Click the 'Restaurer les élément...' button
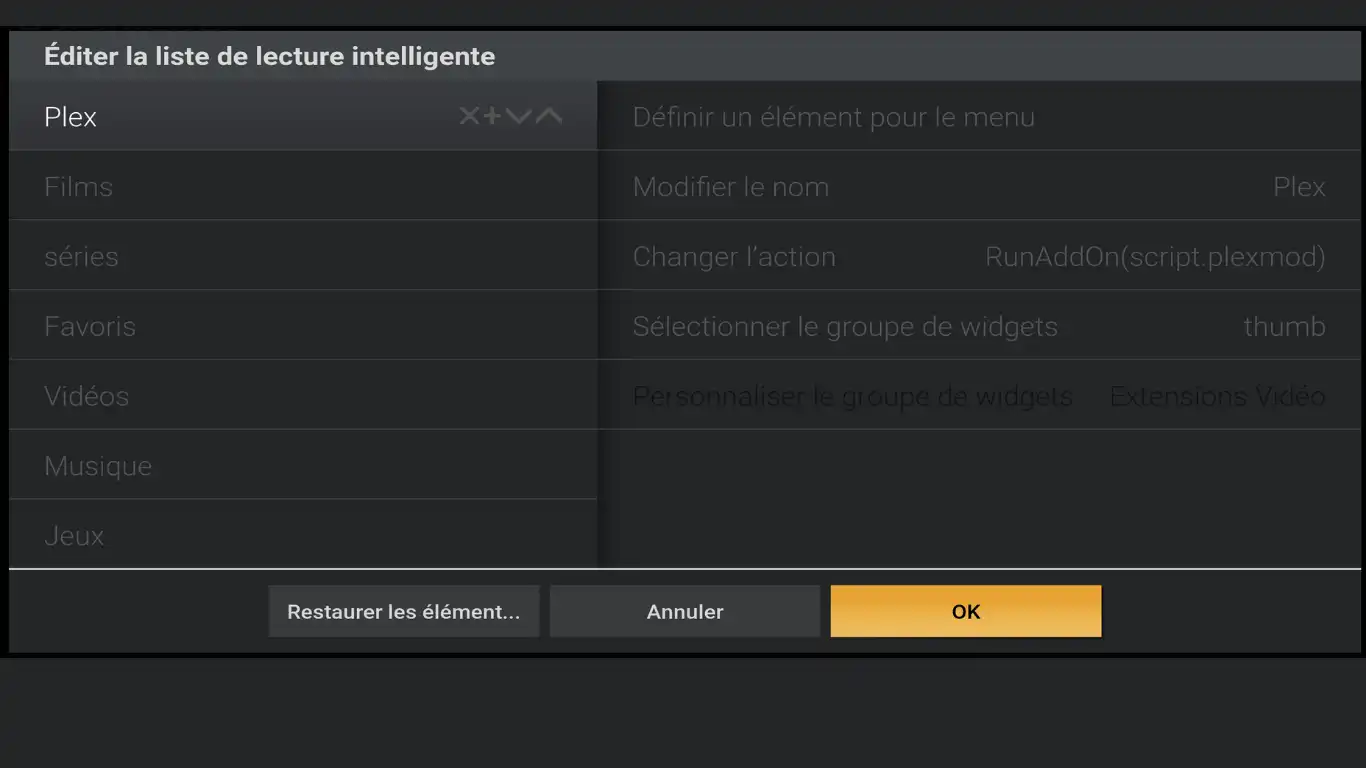The width and height of the screenshot is (1366, 768). [404, 612]
